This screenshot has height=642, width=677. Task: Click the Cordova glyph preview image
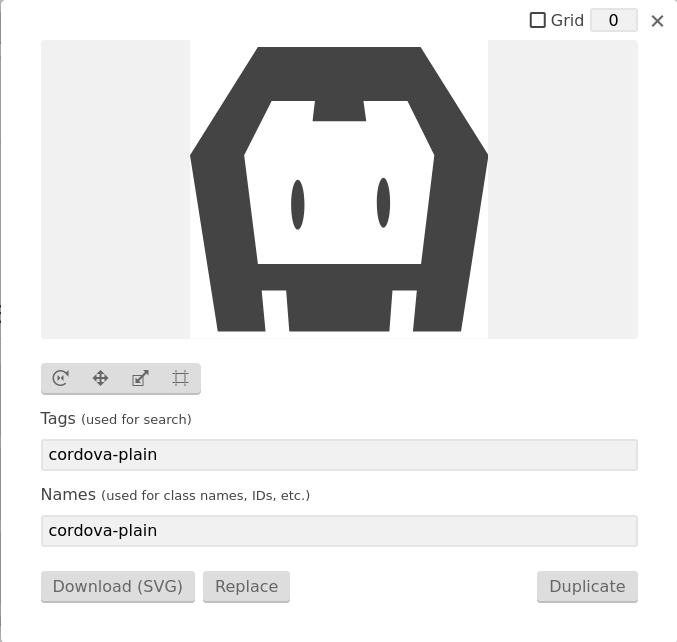click(x=339, y=189)
